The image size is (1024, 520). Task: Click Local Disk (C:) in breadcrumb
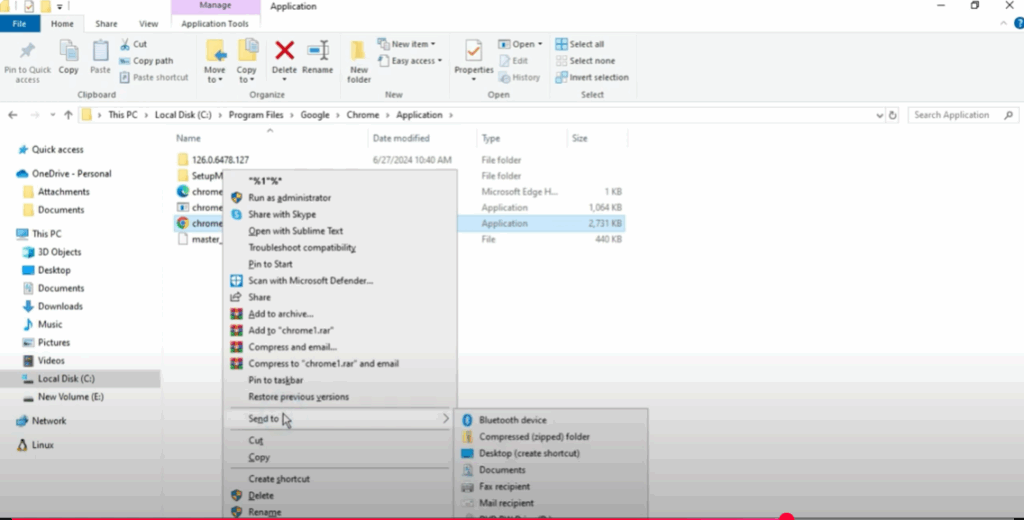[183, 115]
